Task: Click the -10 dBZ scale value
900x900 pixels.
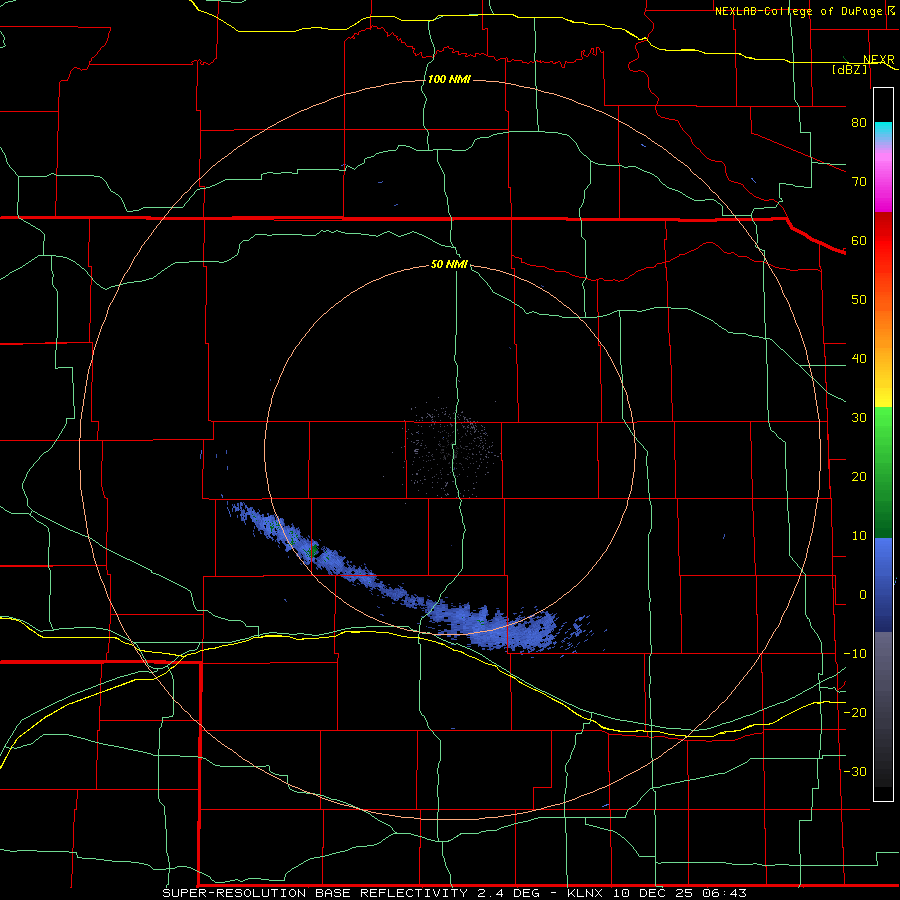Action: (855, 654)
